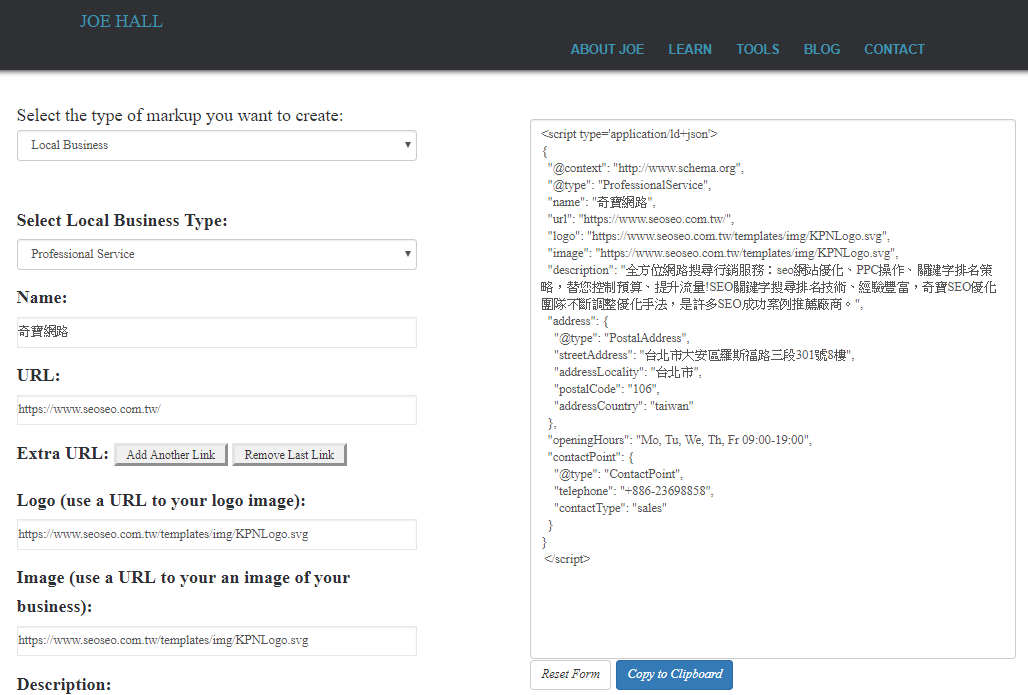
Task: Click inside the generated JSON-LD code area
Action: (x=773, y=389)
